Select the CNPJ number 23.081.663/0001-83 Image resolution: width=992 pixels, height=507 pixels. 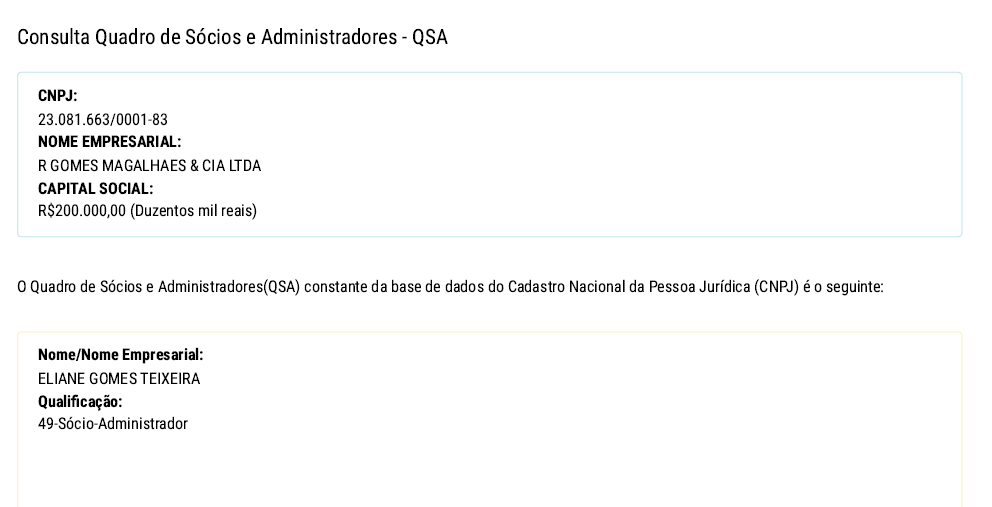[x=103, y=120]
